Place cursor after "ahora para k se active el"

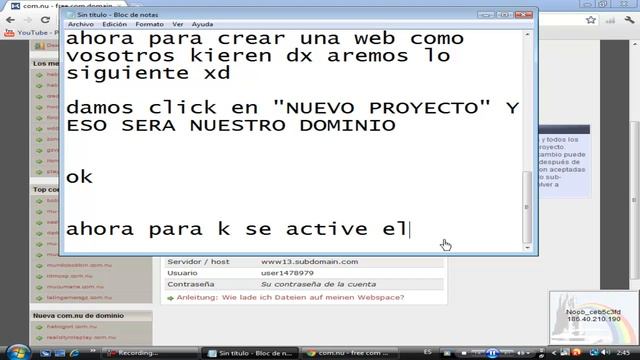pyautogui.click(x=409, y=229)
